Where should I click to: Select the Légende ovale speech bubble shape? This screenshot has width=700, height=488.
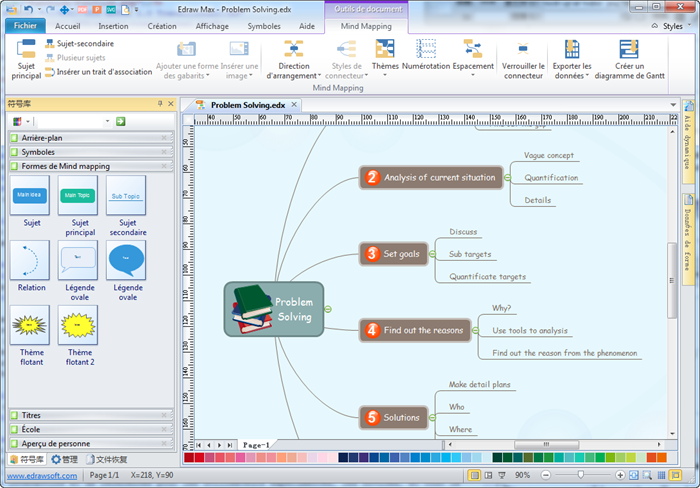pos(126,260)
